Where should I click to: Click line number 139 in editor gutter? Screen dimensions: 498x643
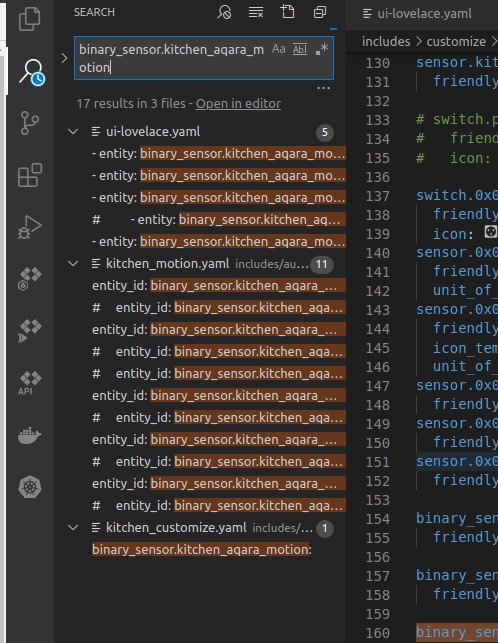click(377, 234)
